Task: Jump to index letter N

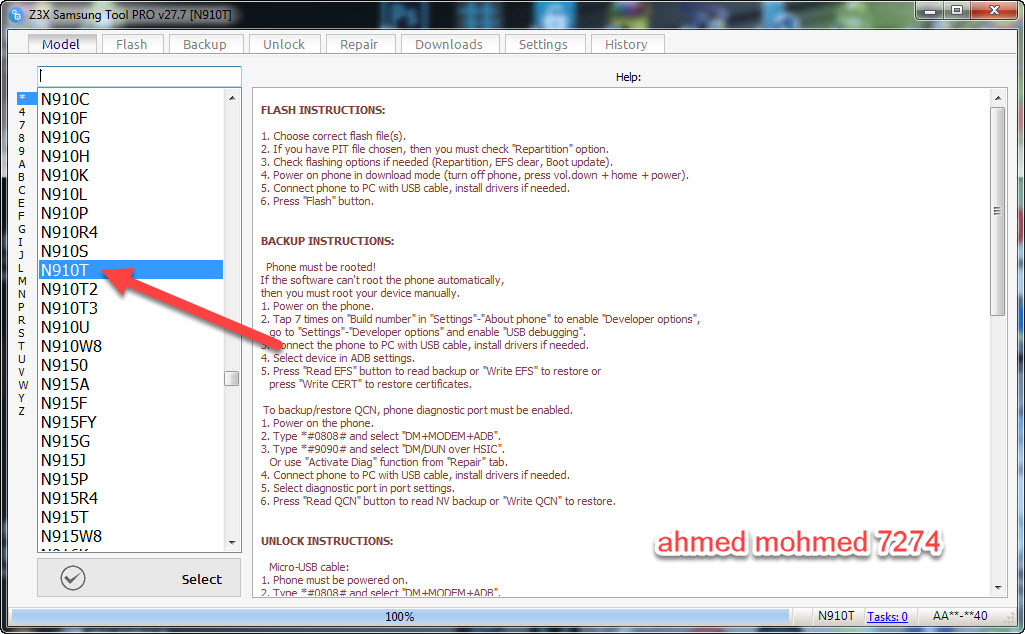Action: pos(22,294)
